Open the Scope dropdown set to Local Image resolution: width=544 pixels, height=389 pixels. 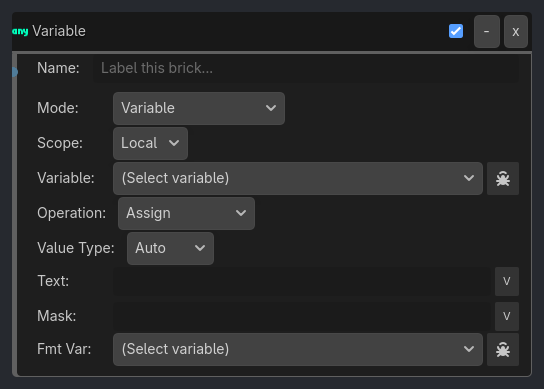click(x=151, y=143)
